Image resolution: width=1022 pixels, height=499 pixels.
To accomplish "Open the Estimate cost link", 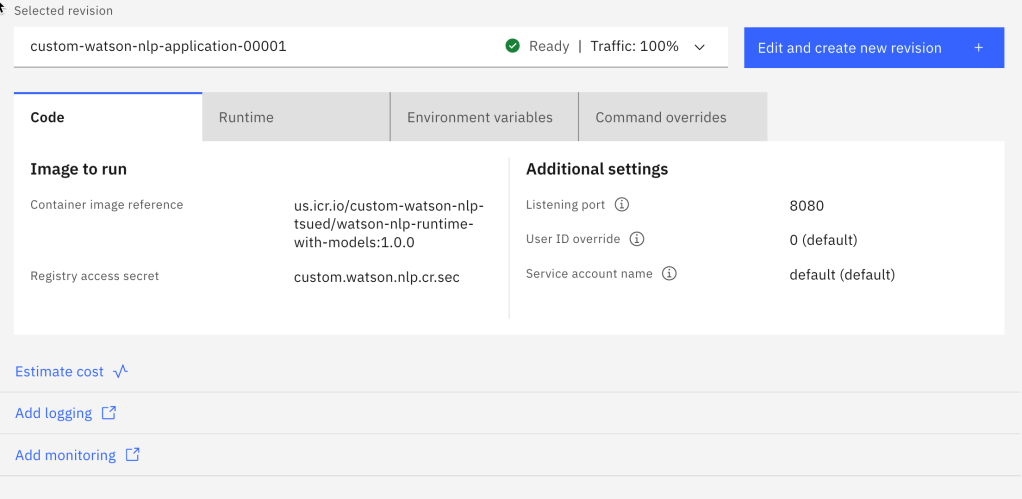I will [x=59, y=371].
